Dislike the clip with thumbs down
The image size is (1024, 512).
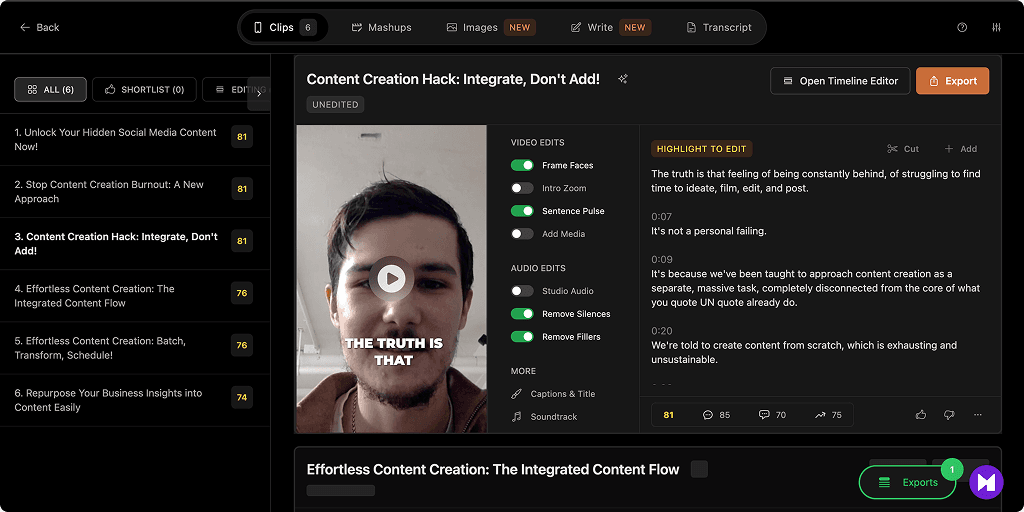coord(949,414)
